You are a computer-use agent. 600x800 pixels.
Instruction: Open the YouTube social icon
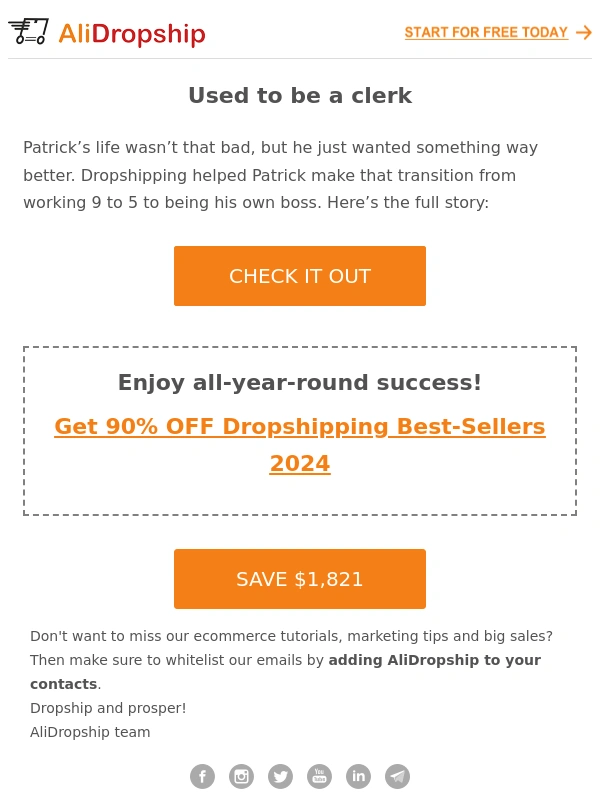[319, 777]
